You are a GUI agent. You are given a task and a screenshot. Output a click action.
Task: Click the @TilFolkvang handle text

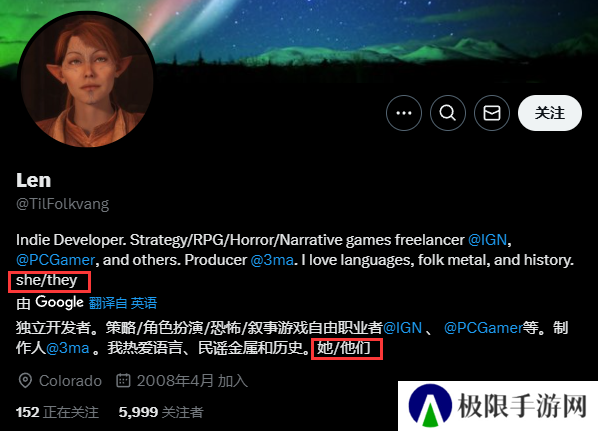(63, 204)
